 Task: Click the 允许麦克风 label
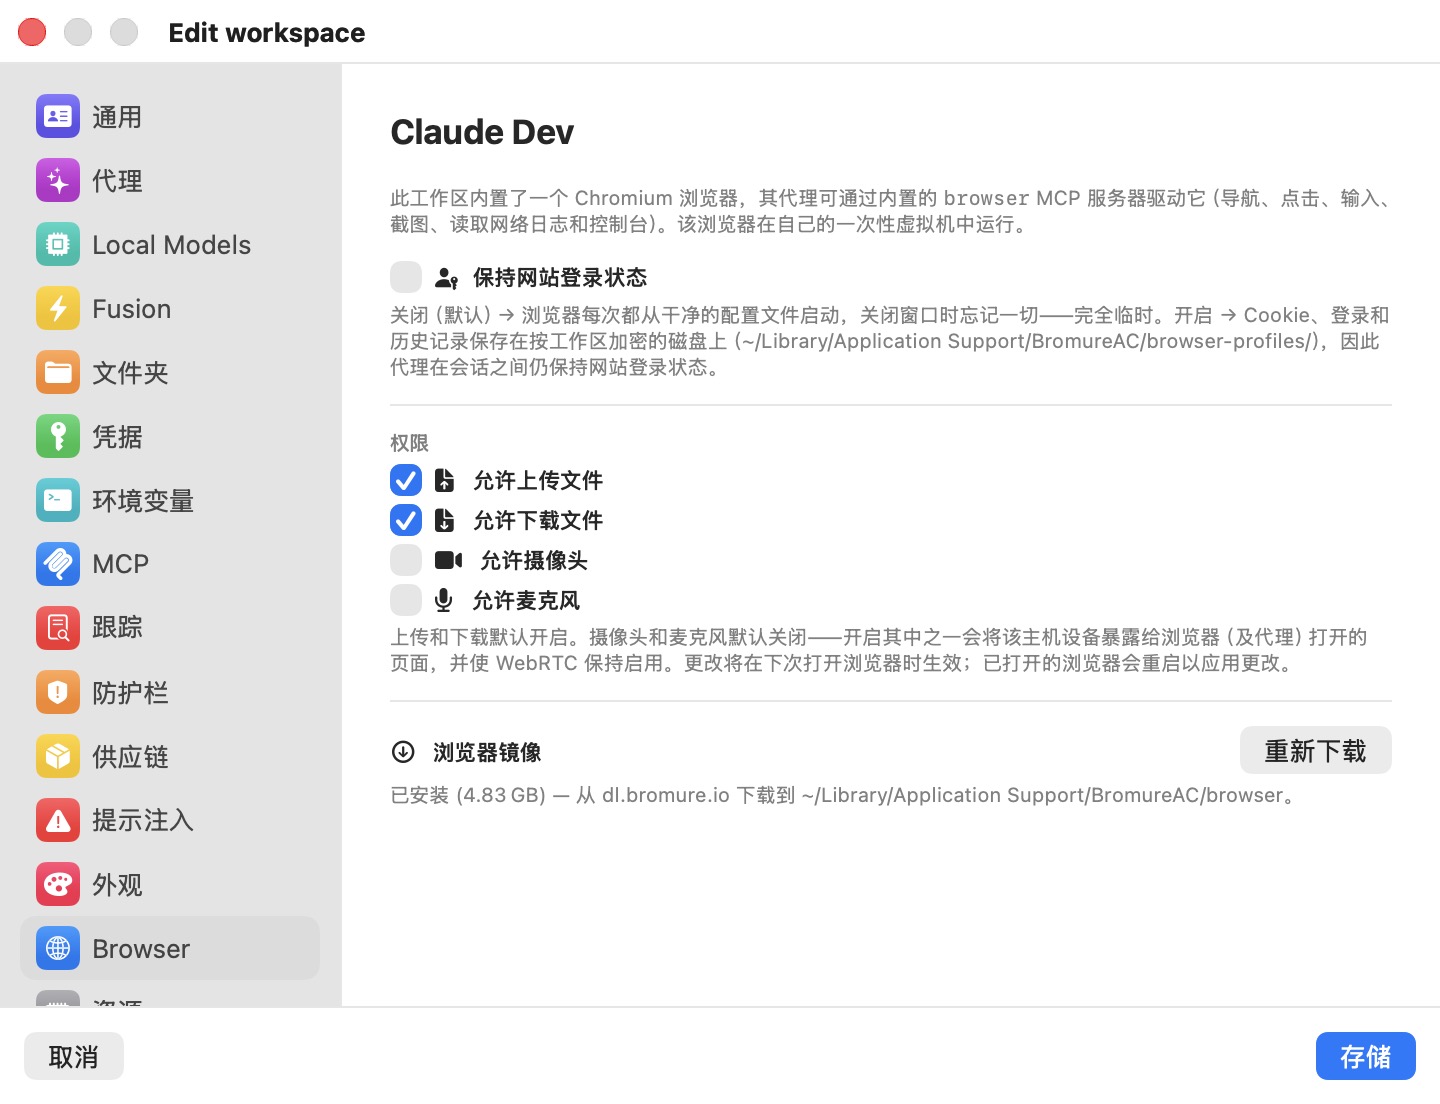coord(526,601)
